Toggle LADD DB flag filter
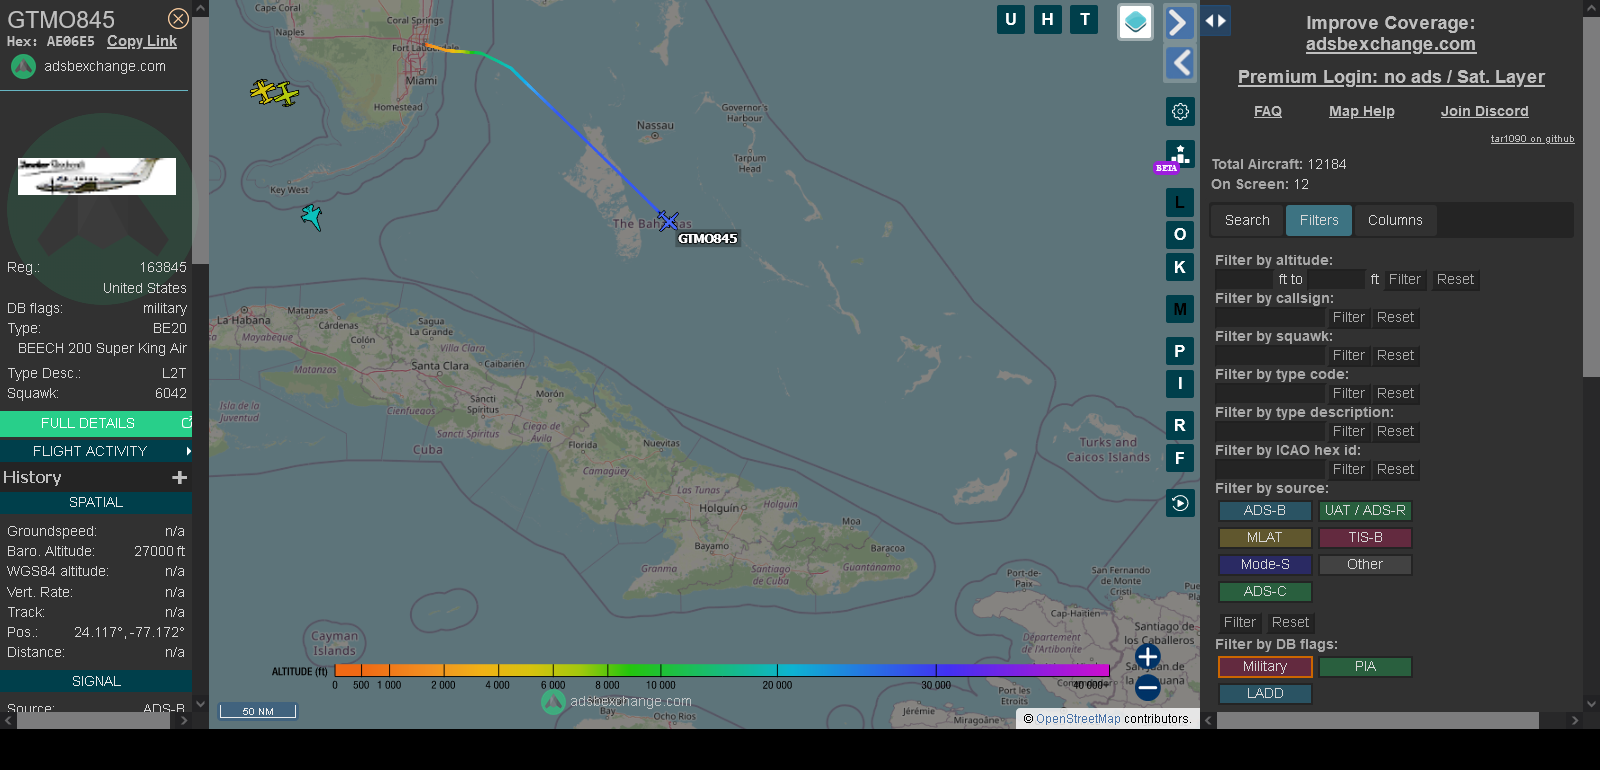The height and width of the screenshot is (770, 1600). (x=1265, y=694)
